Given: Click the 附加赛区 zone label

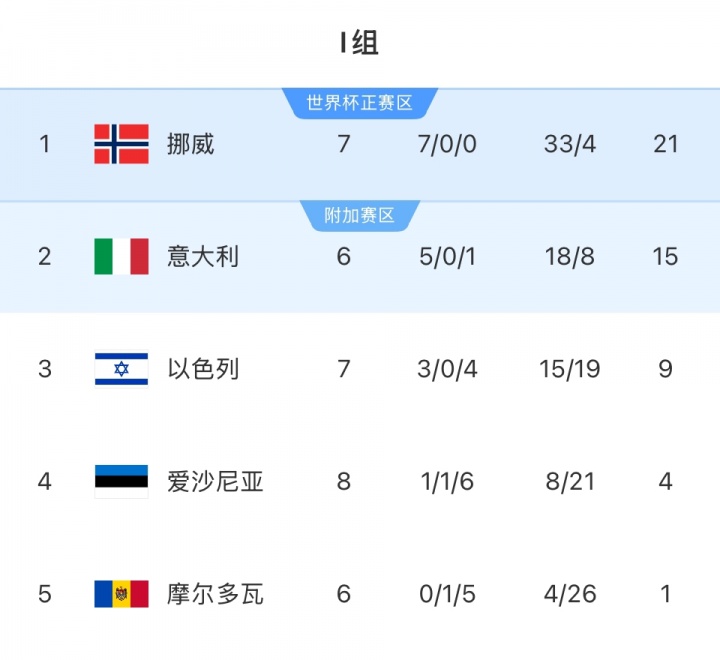Looking at the screenshot, I should click(360, 215).
